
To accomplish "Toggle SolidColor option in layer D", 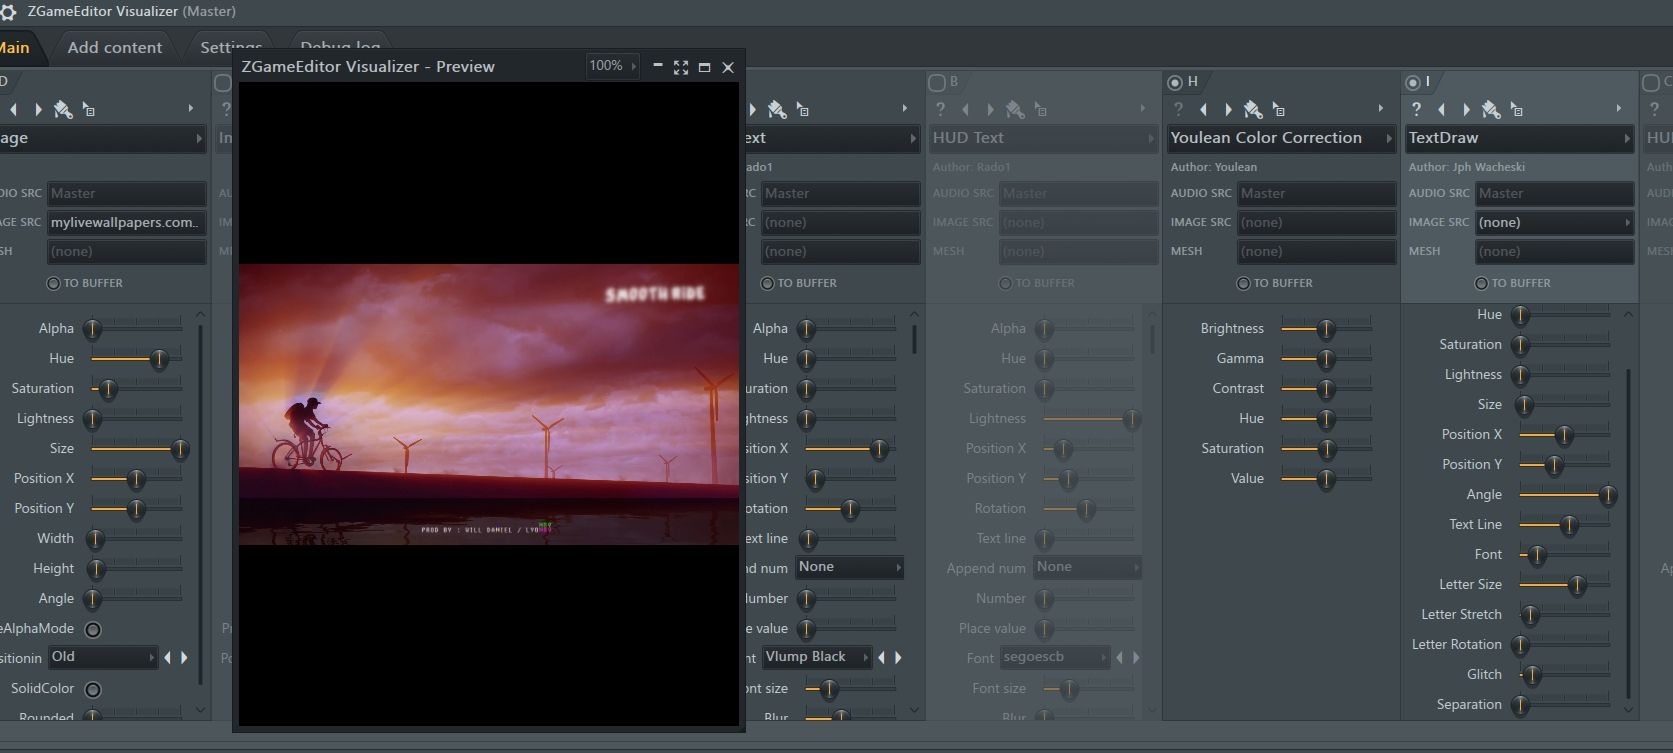I will point(93,689).
